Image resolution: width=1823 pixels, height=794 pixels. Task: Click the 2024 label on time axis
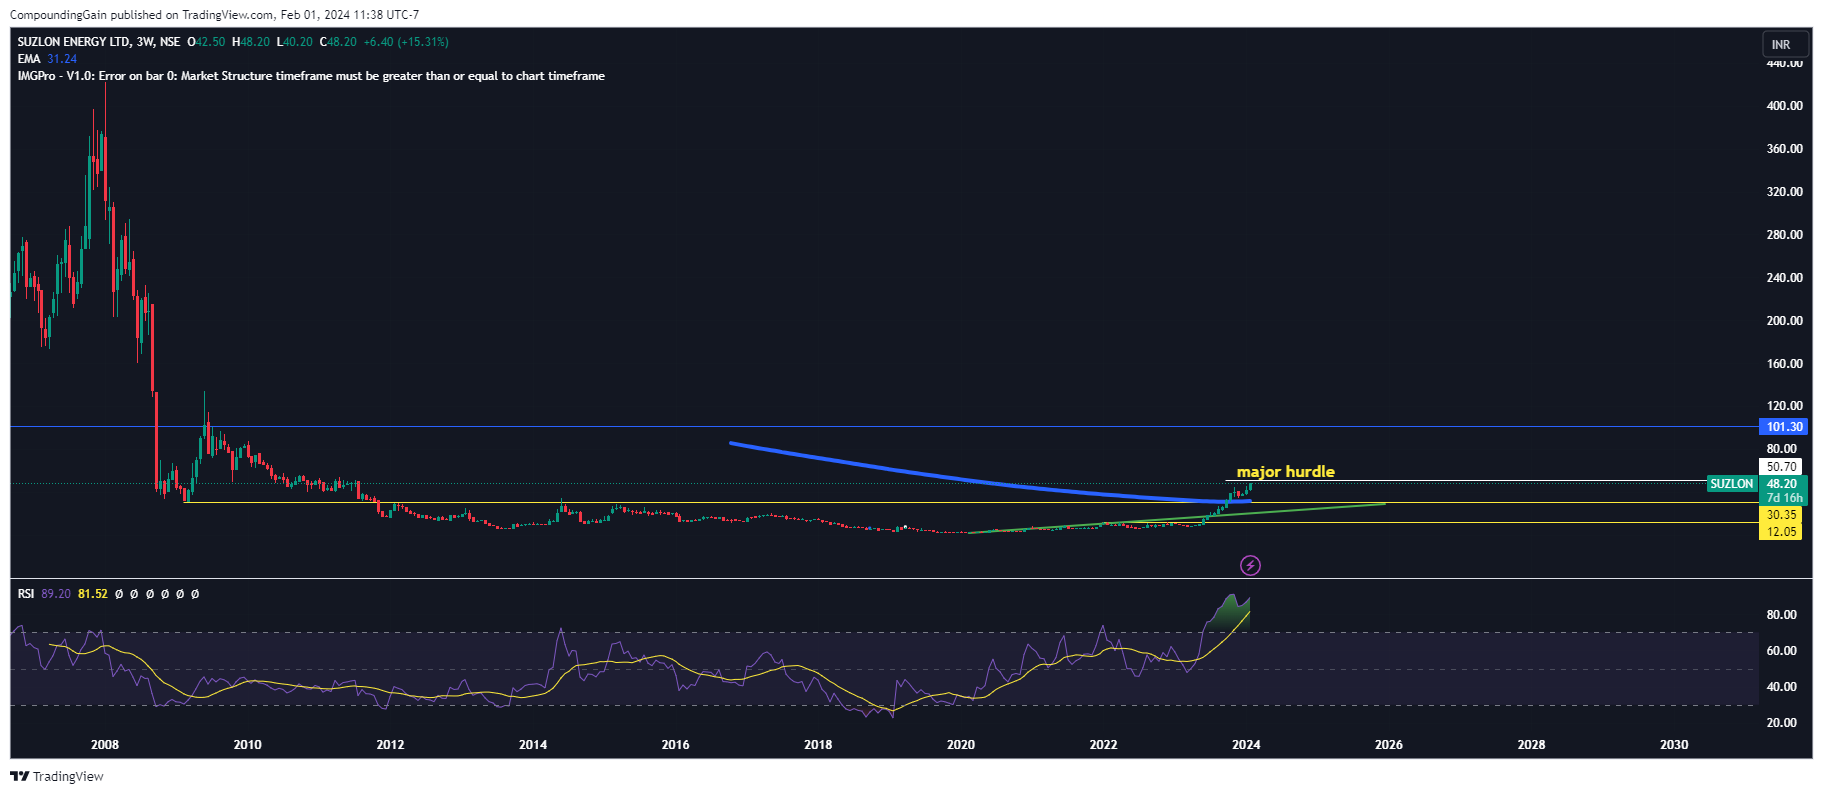1246,745
